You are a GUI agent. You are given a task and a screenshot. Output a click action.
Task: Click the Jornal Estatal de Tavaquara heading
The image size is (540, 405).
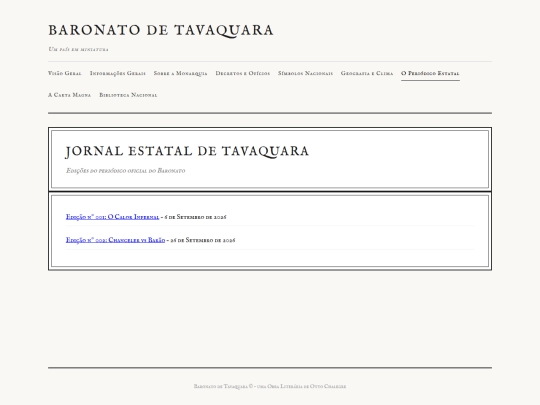(187, 152)
